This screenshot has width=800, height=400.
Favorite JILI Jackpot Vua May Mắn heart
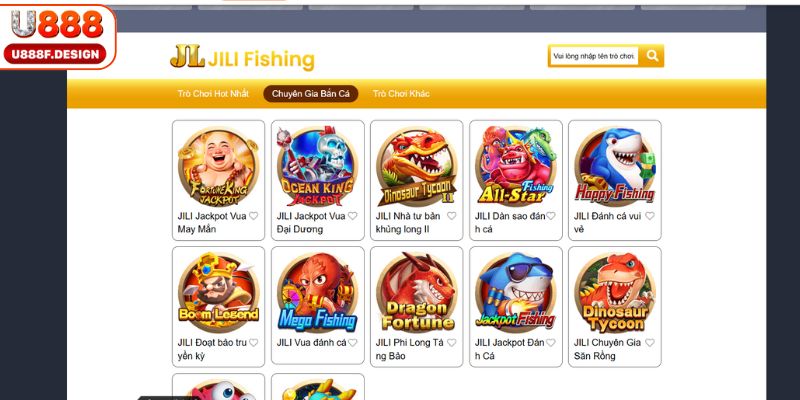pos(254,216)
